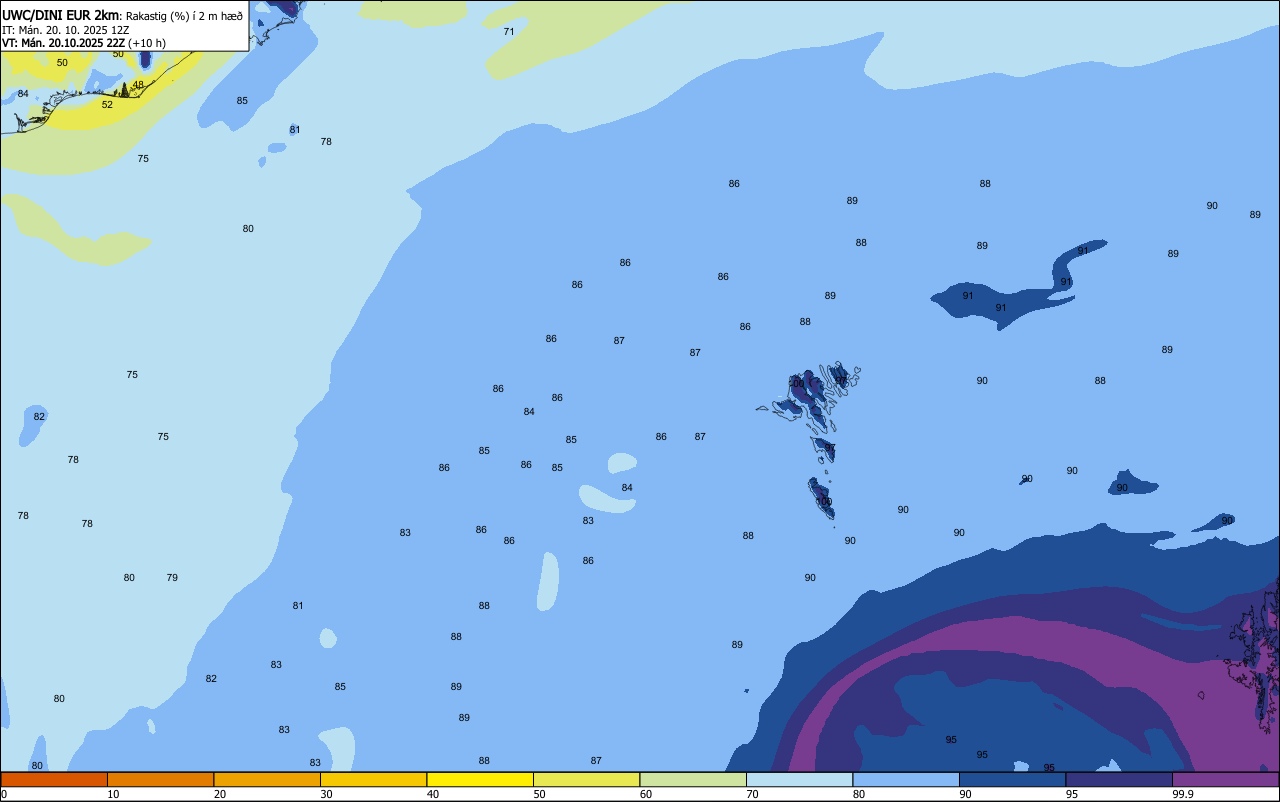Click the light blue 80–90 legend segment
This screenshot has width=1280, height=802.
tap(906, 779)
